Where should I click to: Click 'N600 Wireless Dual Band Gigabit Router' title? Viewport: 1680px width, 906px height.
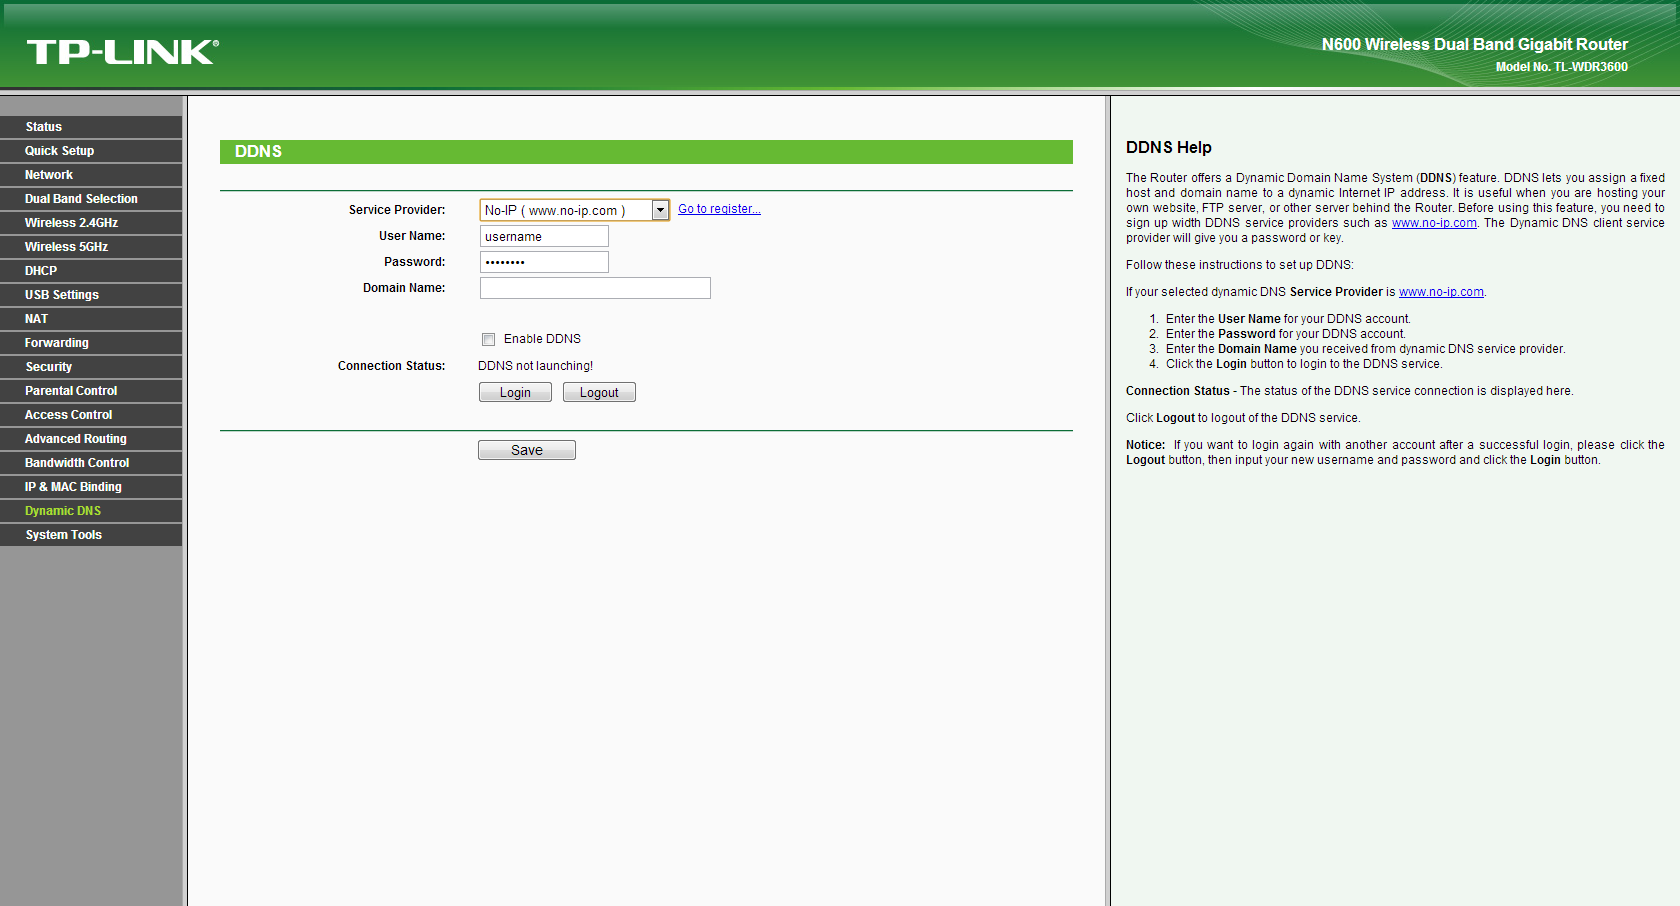click(x=1475, y=44)
